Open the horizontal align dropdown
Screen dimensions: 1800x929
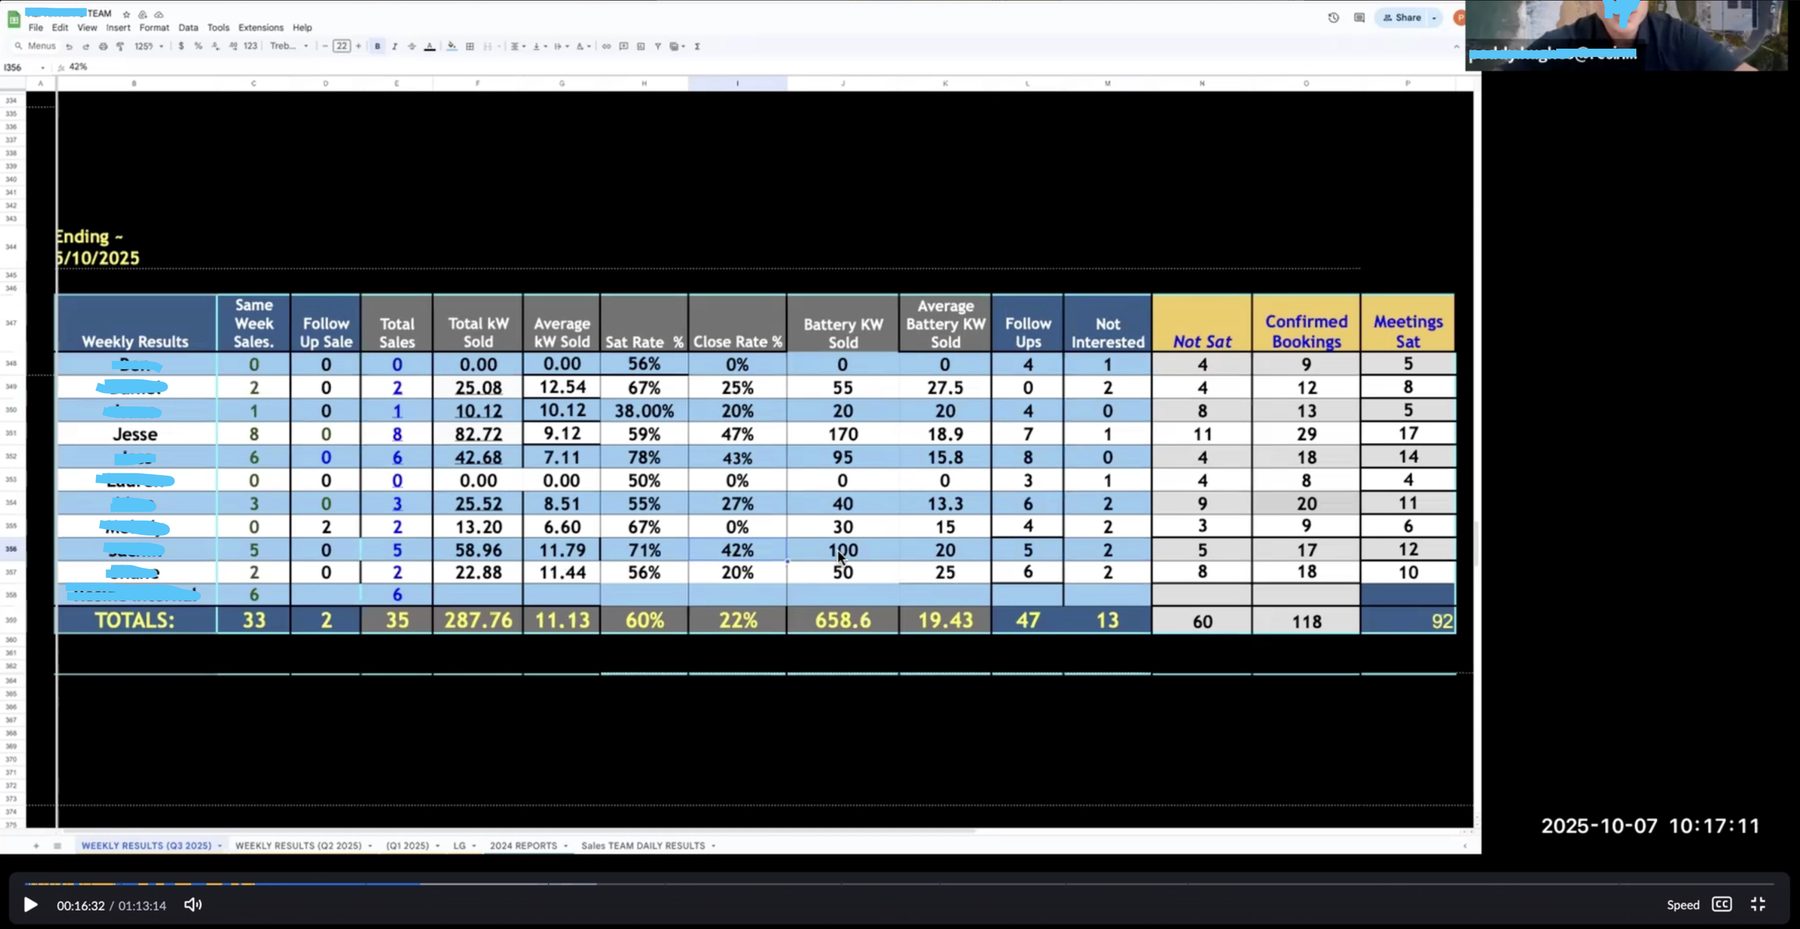(x=518, y=46)
